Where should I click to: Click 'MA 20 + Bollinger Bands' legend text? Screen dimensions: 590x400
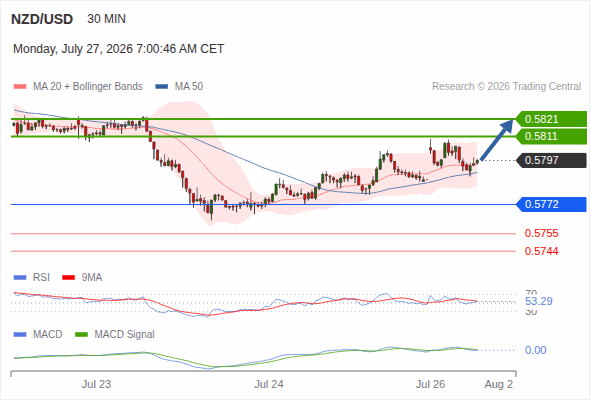(88, 87)
